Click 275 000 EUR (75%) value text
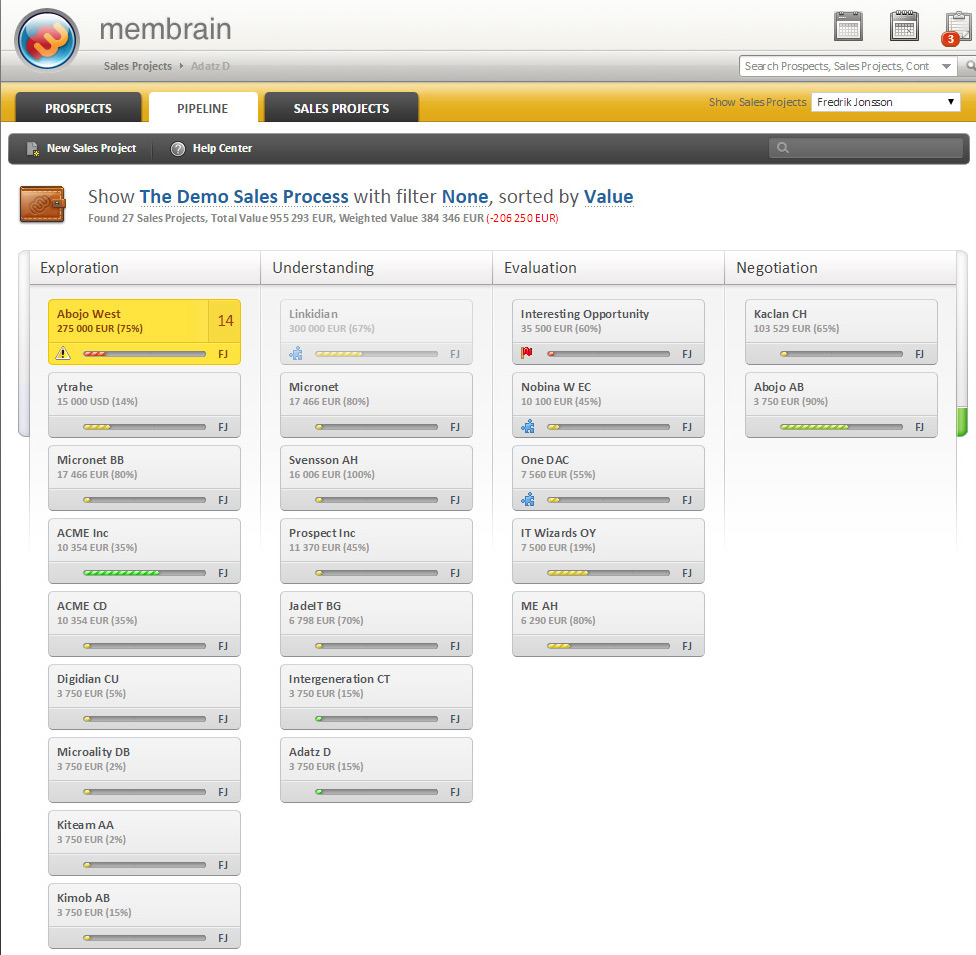Viewport: 976px width, 955px height. (100, 329)
